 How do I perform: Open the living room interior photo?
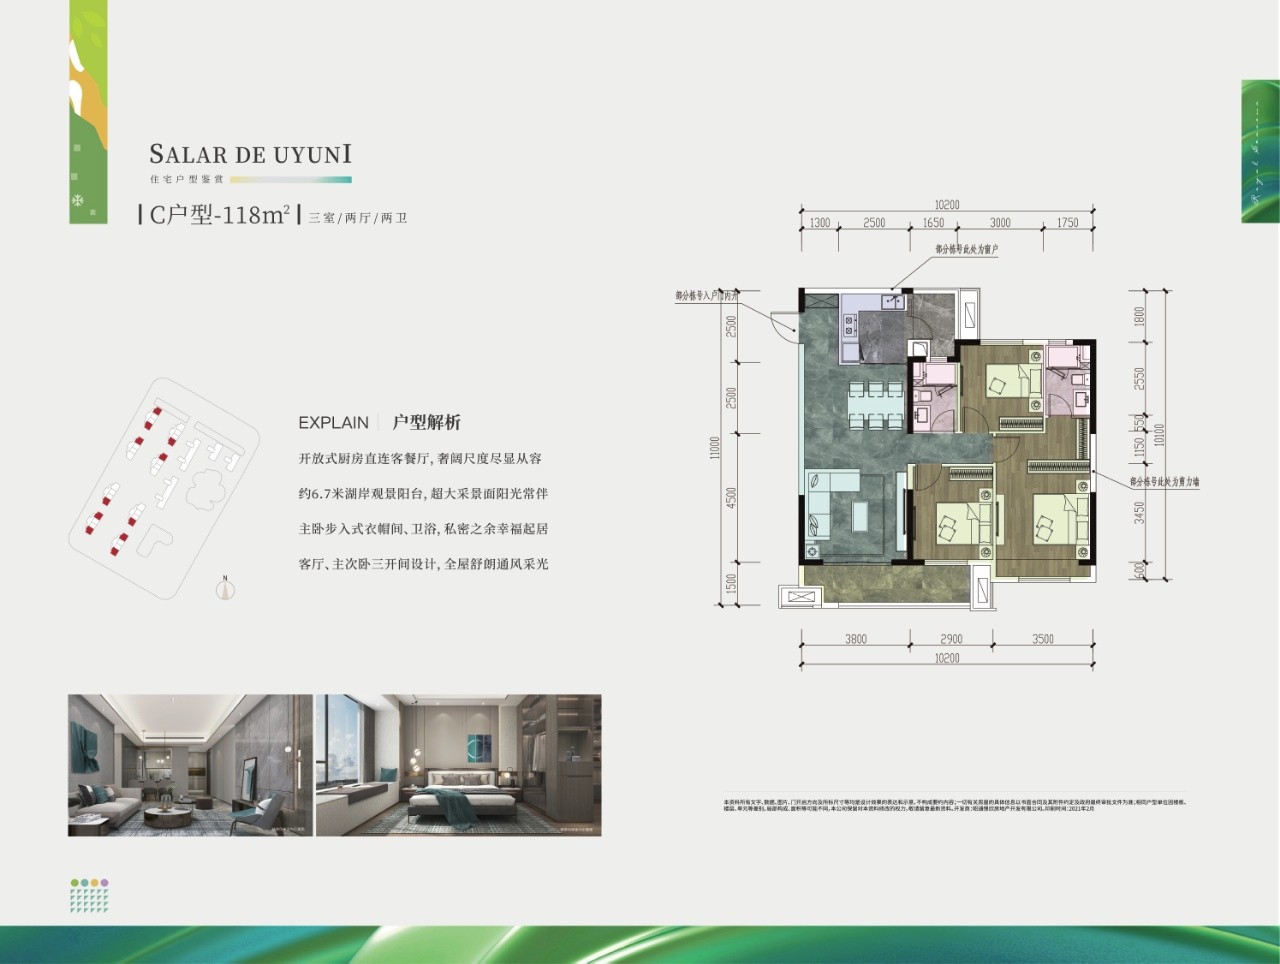tap(190, 765)
